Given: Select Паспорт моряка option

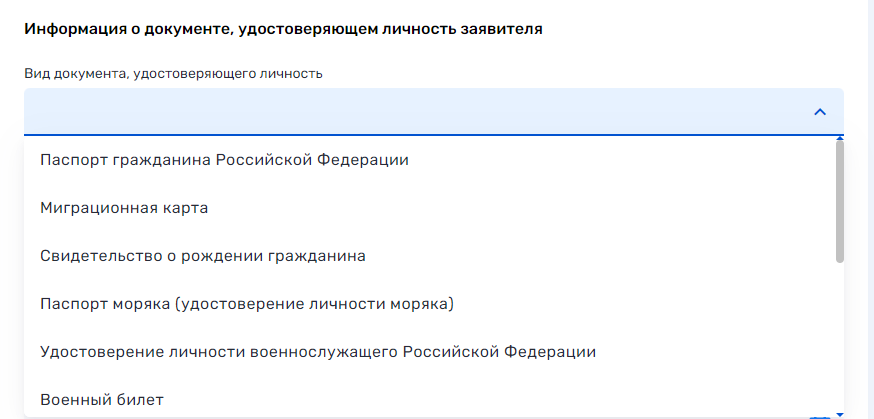Looking at the screenshot, I should 247,304.
